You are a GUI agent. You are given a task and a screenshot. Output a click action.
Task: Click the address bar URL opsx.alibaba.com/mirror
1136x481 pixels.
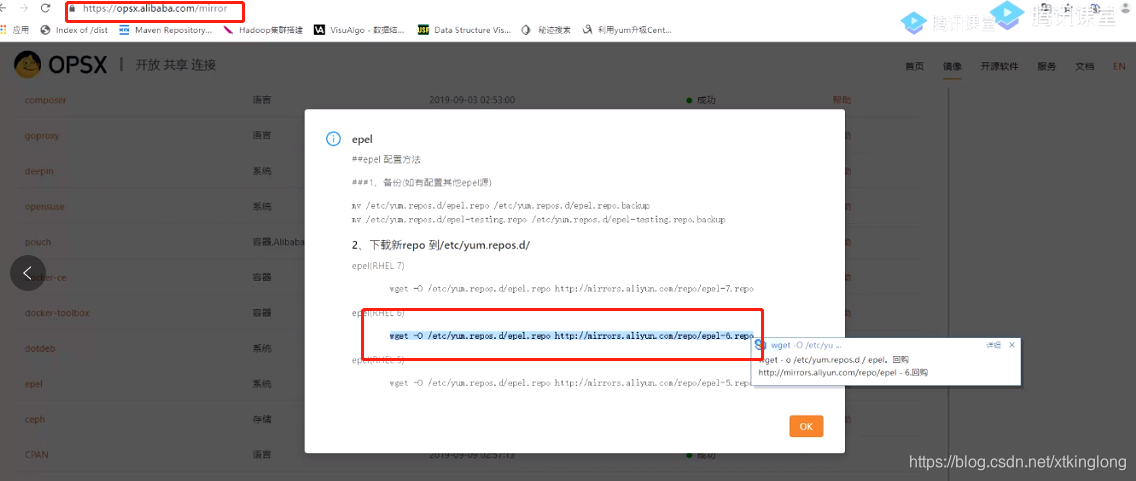tap(156, 9)
